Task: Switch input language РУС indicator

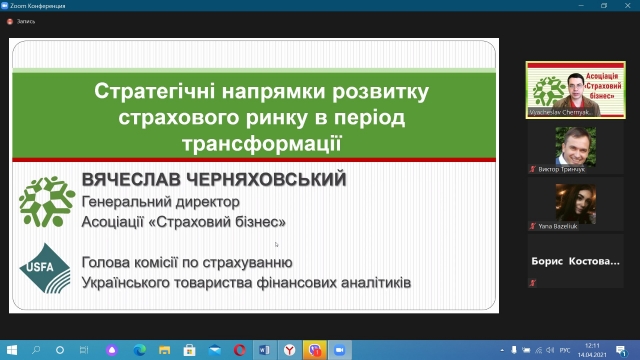Action: (x=565, y=350)
